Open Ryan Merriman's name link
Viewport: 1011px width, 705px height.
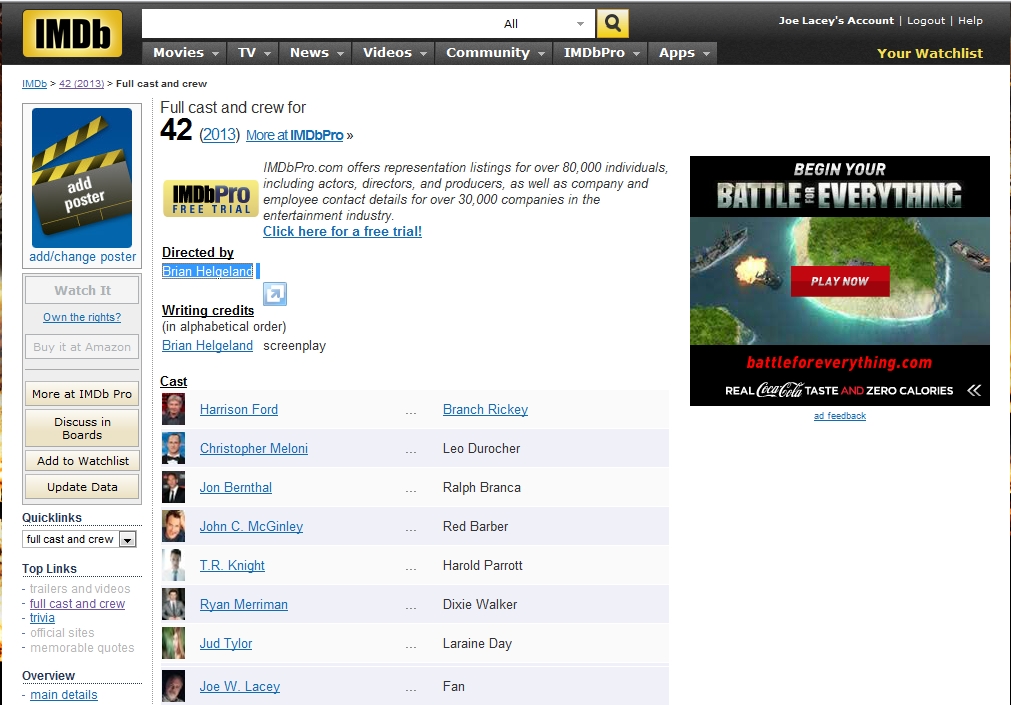tap(244, 604)
